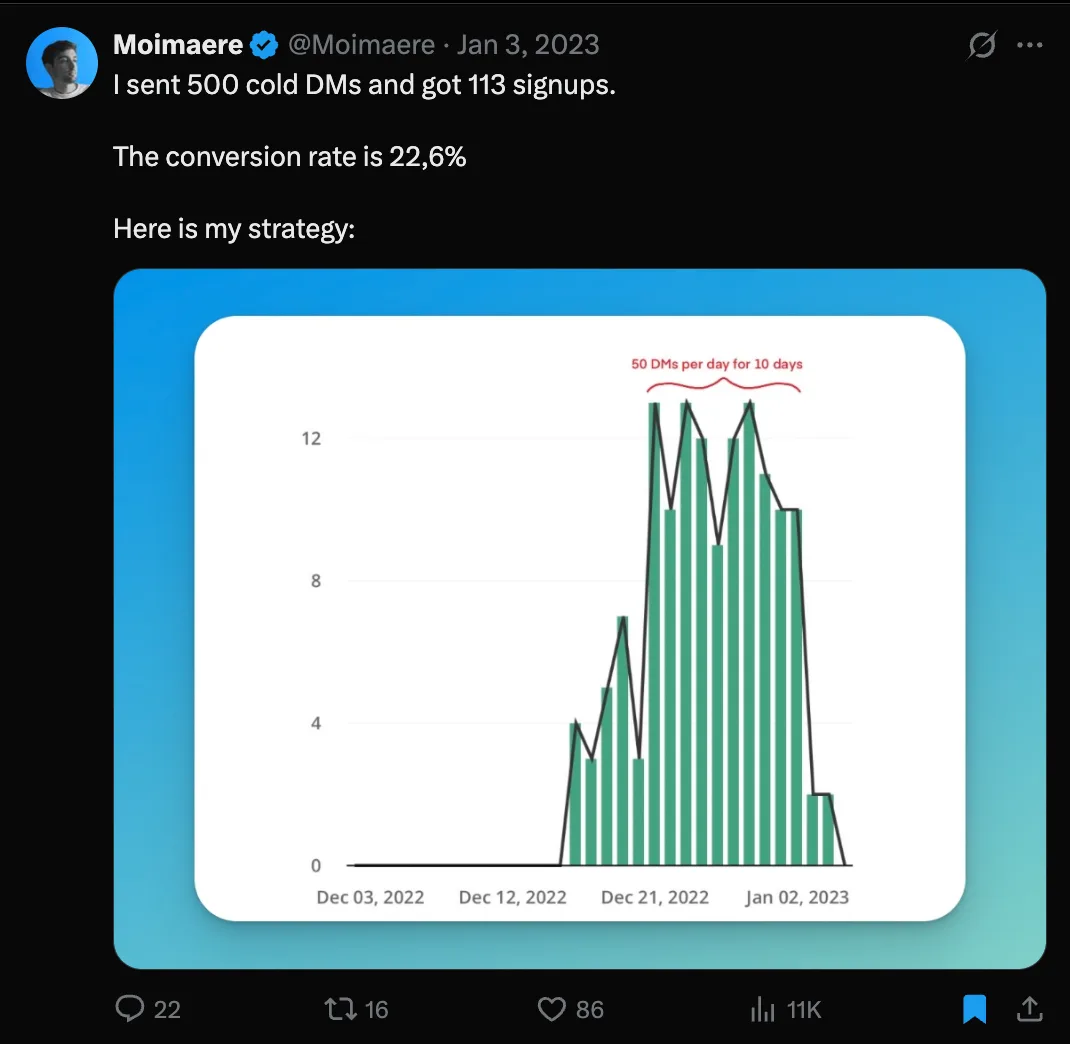The width and height of the screenshot is (1070, 1044).
Task: Open the three-dot more options menu
Action: 1030,45
